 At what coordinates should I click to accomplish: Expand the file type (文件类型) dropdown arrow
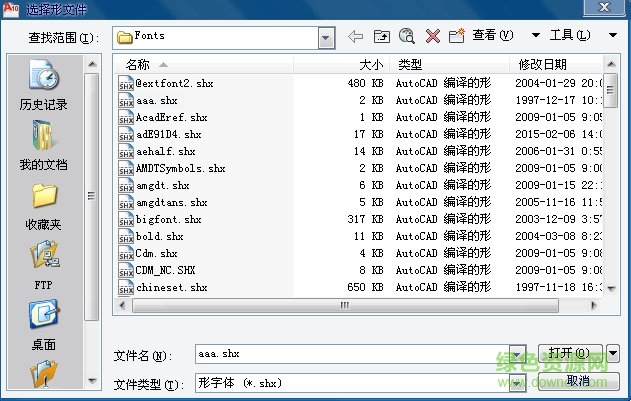click(517, 383)
